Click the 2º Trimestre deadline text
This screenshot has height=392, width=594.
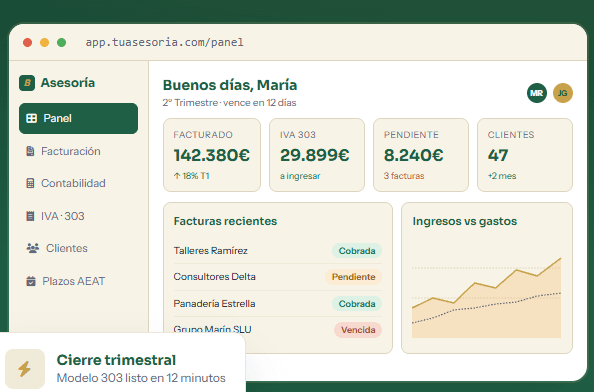[x=230, y=103]
